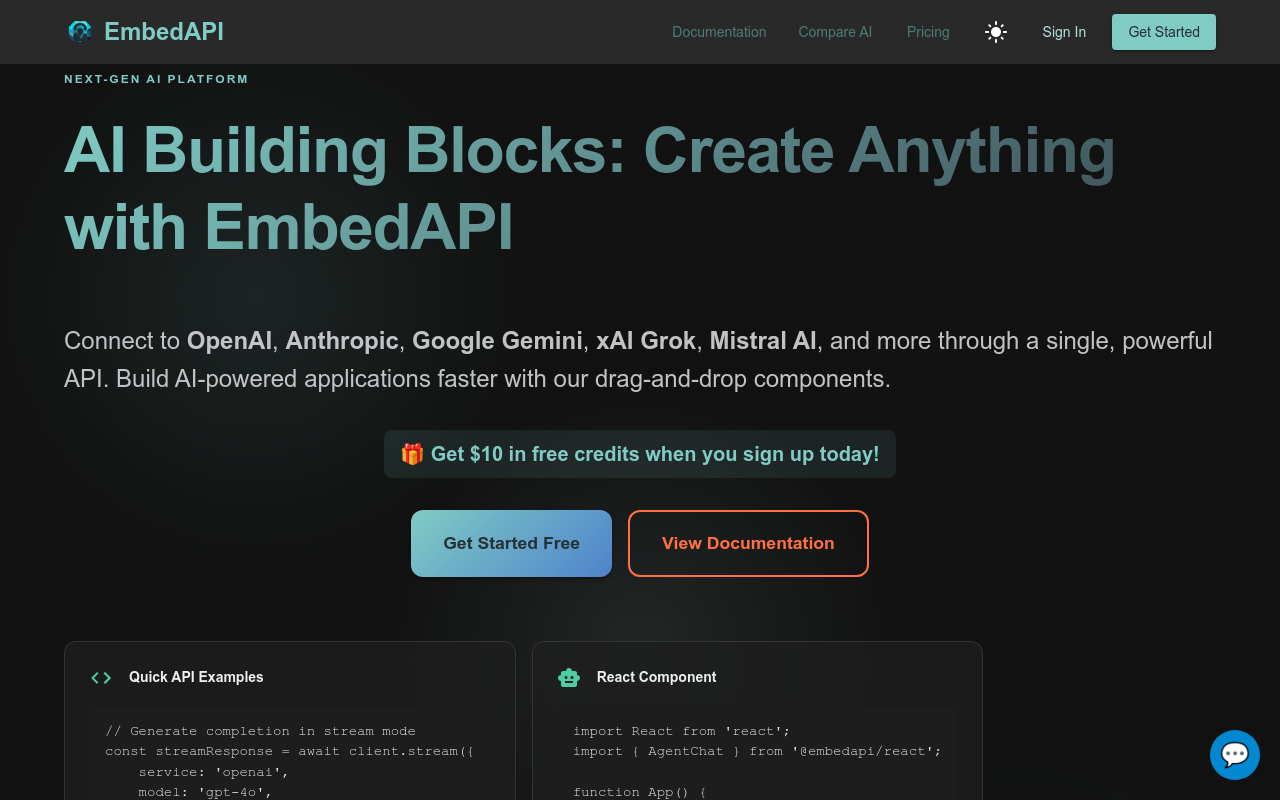
Task: Click the bold Mistral AI text
Action: 763,341
